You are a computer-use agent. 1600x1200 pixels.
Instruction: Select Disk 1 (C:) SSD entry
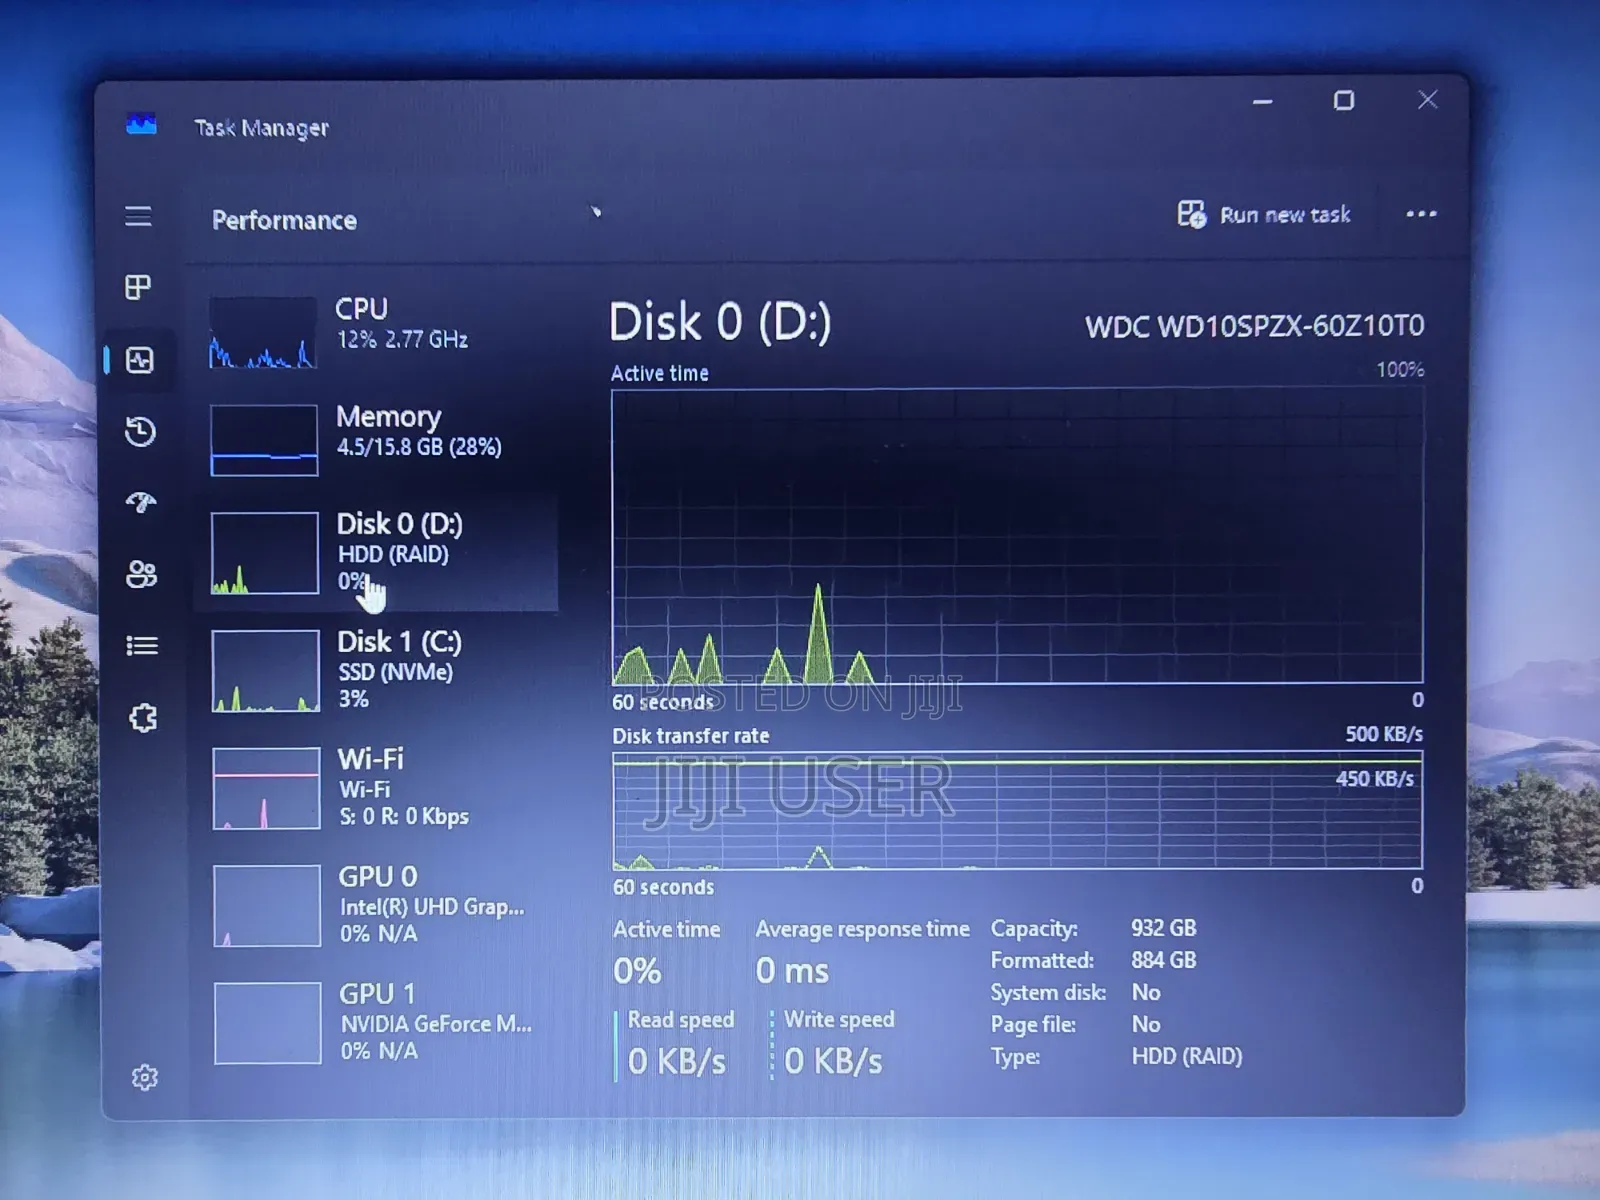[x=377, y=670]
